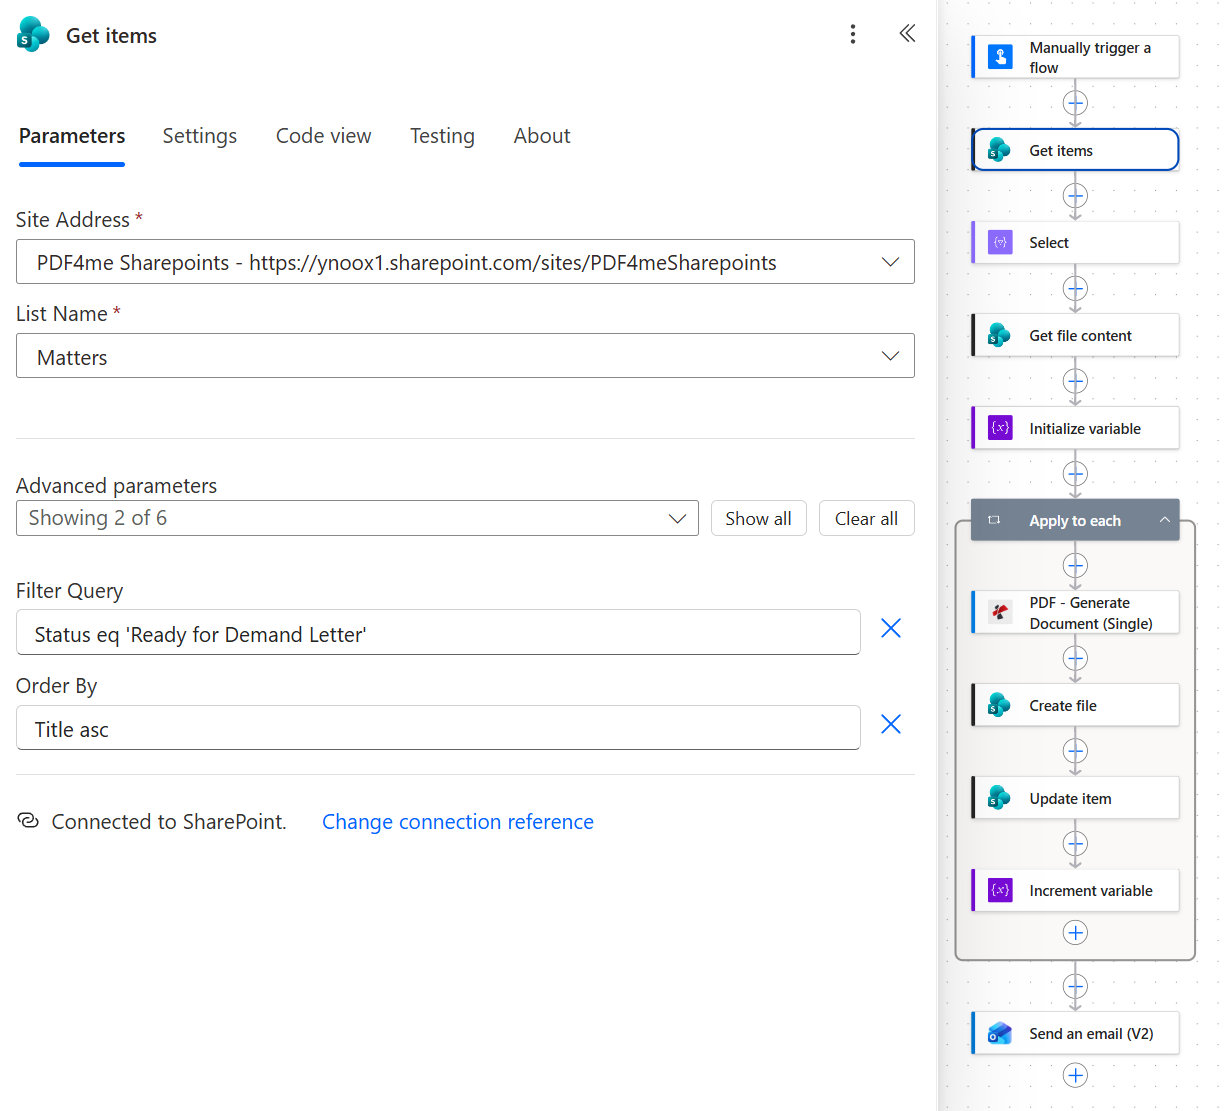Click the PDF4me icon on Generate Document node

pyautogui.click(x=1000, y=612)
